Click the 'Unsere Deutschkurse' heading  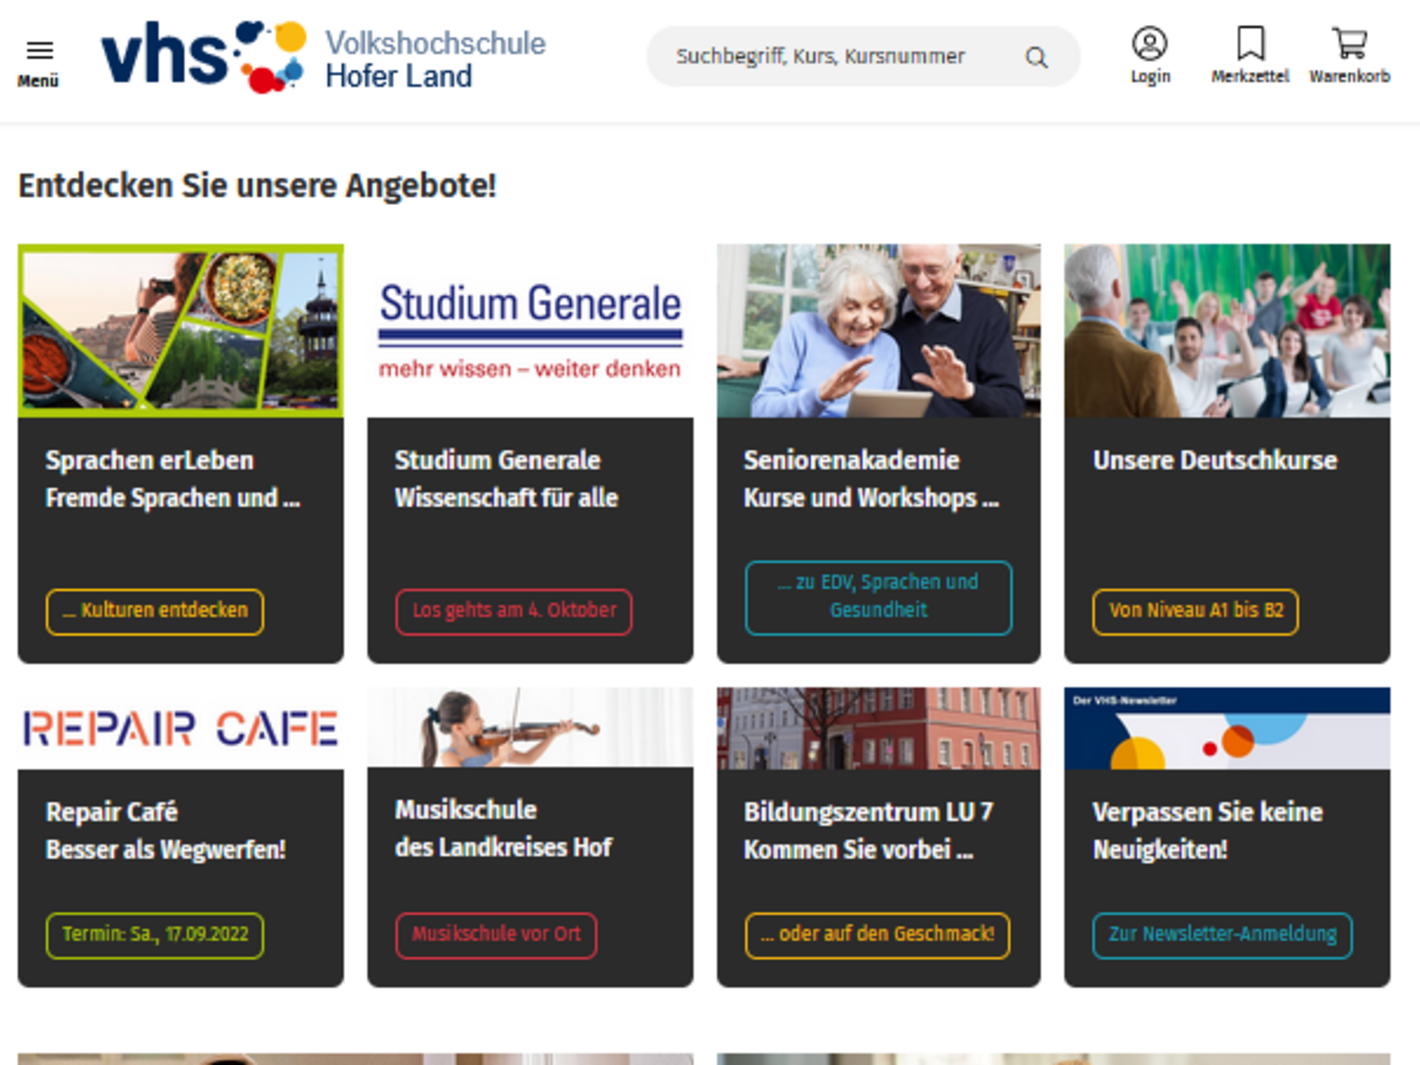(1215, 460)
